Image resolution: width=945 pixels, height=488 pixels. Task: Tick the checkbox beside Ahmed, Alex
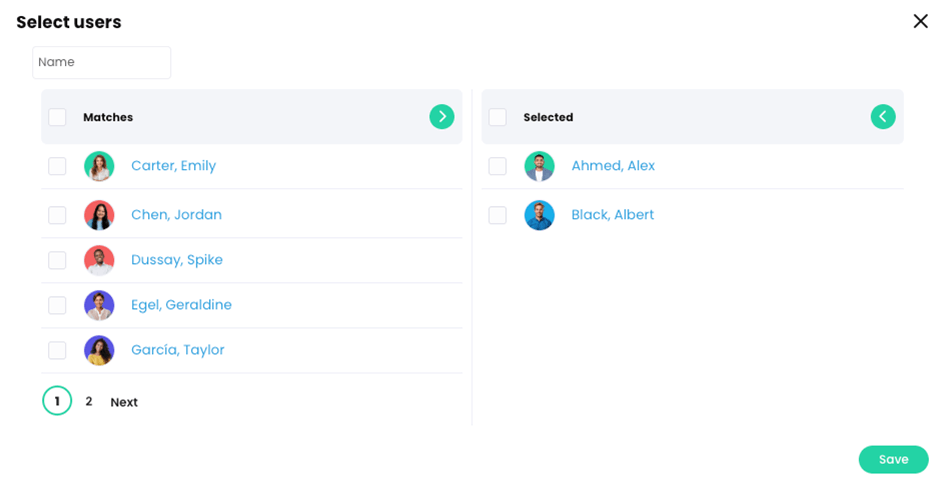tap(497, 166)
